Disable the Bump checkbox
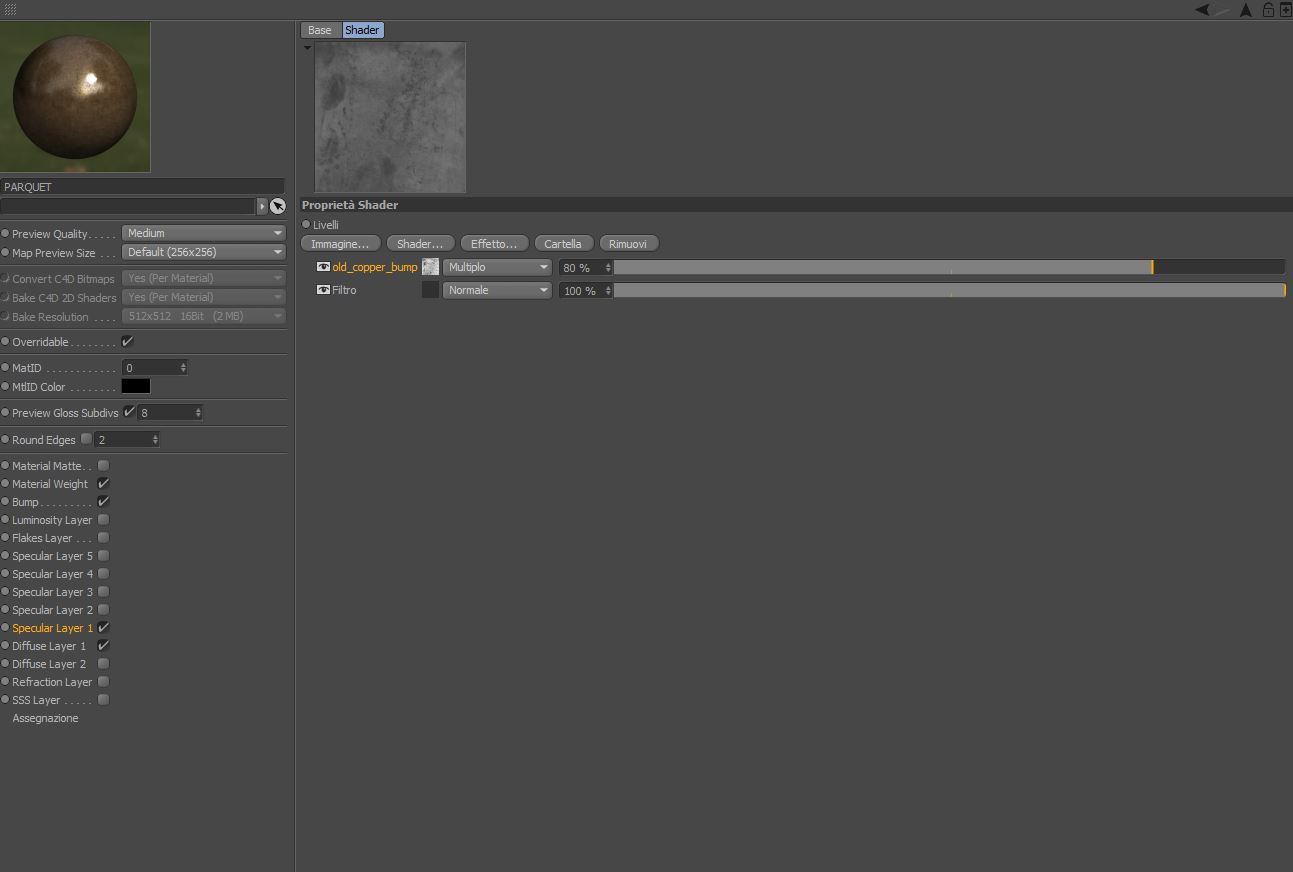This screenshot has width=1293, height=872. 103,501
